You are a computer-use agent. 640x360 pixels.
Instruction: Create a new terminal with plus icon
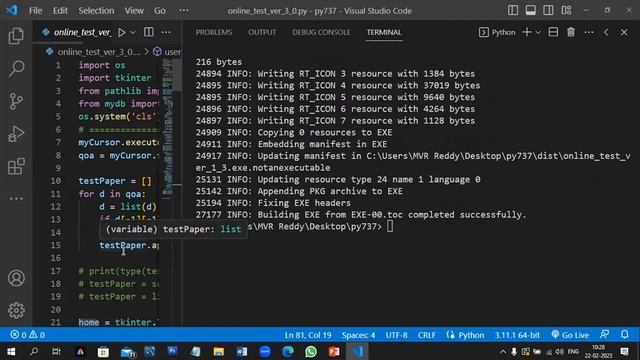coord(527,32)
